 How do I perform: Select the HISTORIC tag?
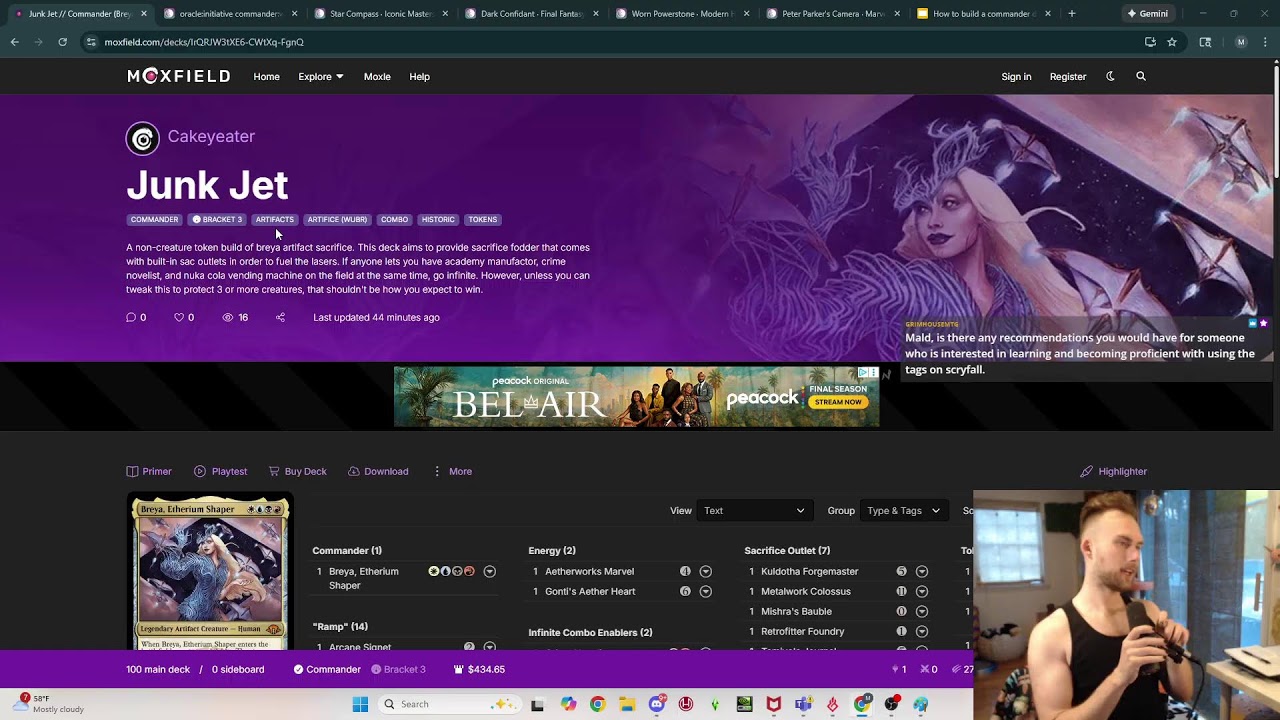(x=438, y=219)
